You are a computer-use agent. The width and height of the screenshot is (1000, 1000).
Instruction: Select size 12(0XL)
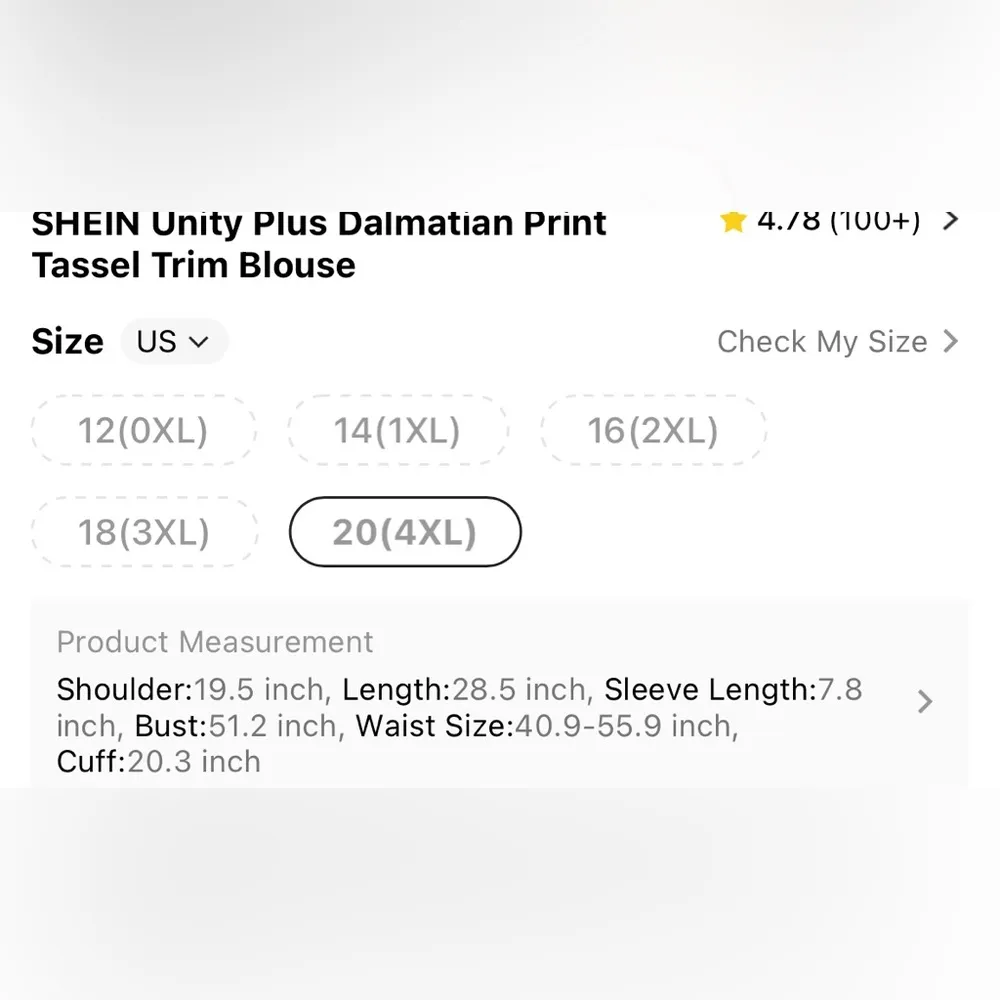coord(143,430)
